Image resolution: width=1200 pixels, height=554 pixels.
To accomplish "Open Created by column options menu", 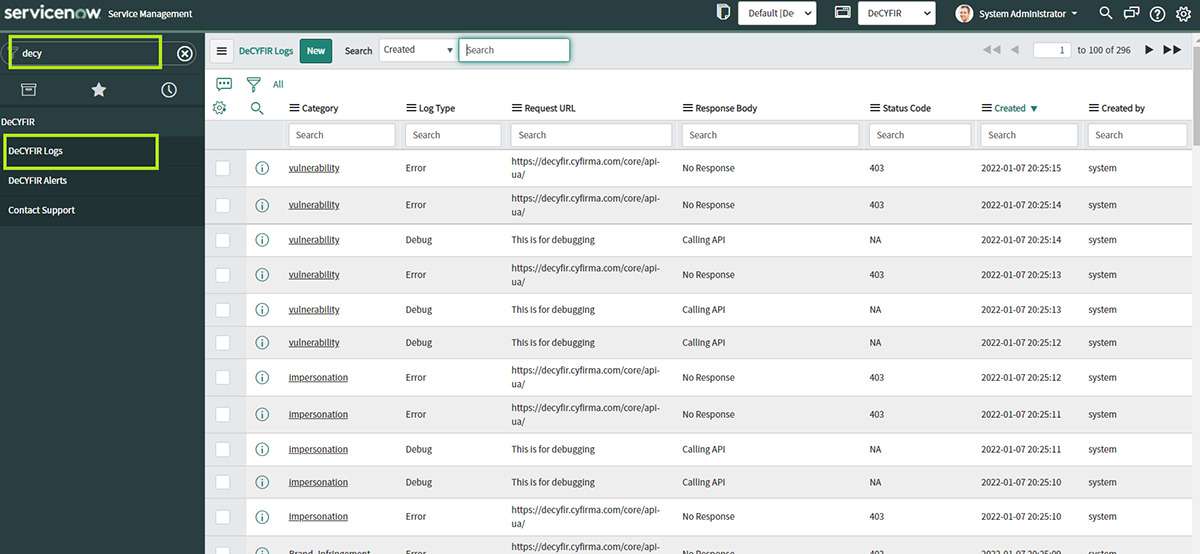I will [x=1094, y=108].
